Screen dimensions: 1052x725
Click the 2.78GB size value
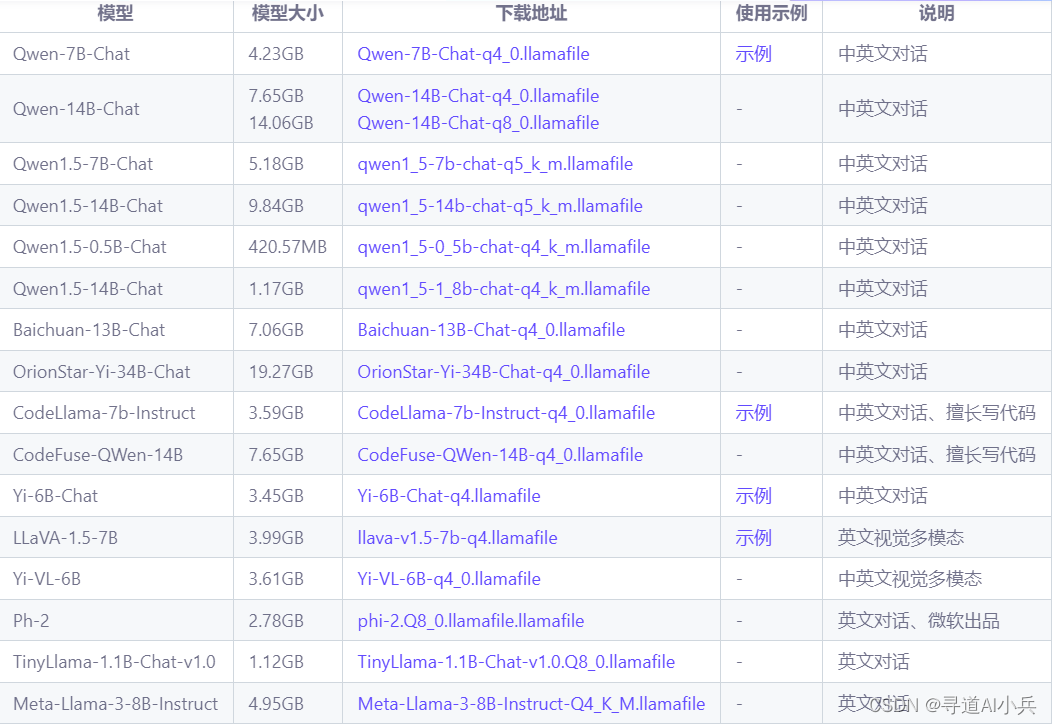[276, 621]
